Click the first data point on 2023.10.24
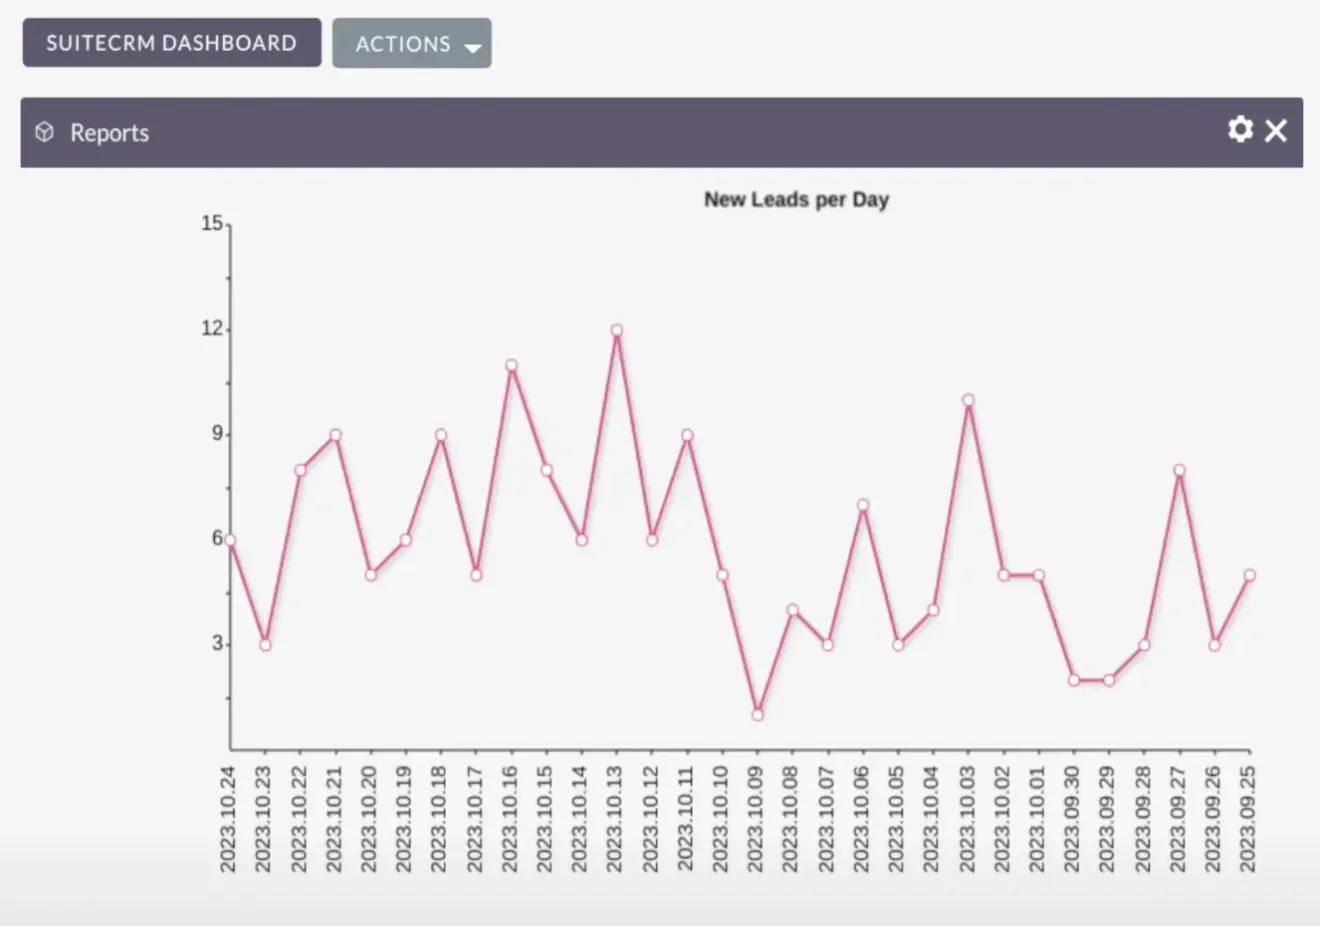This screenshot has width=1320, height=926. (230, 539)
